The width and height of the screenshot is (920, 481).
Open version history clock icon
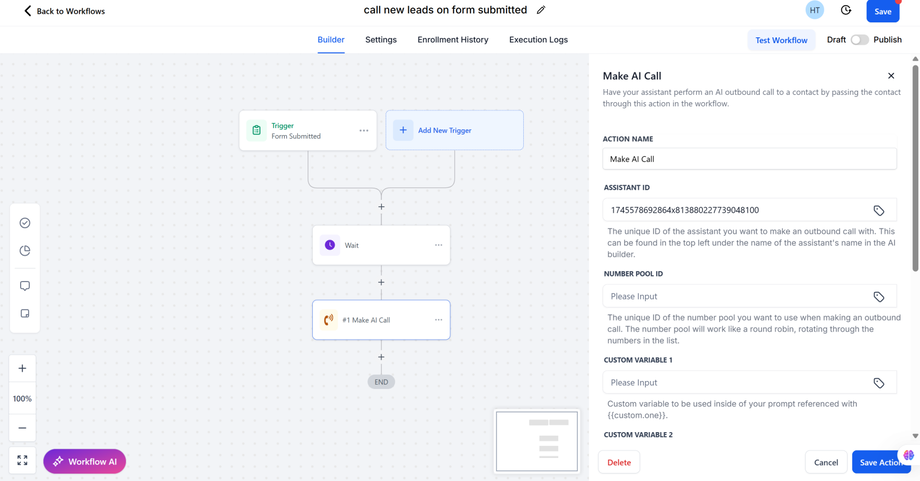[x=846, y=10]
